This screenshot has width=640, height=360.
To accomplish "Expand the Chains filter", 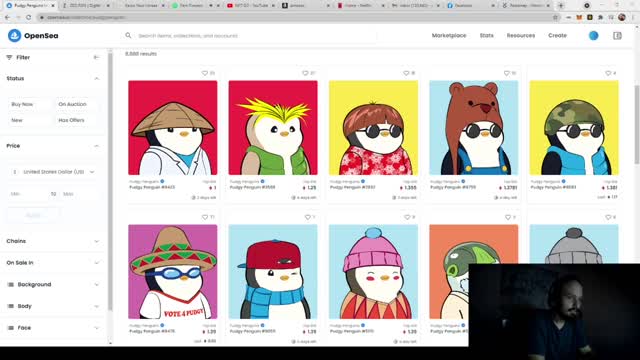I will pyautogui.click(x=53, y=241).
